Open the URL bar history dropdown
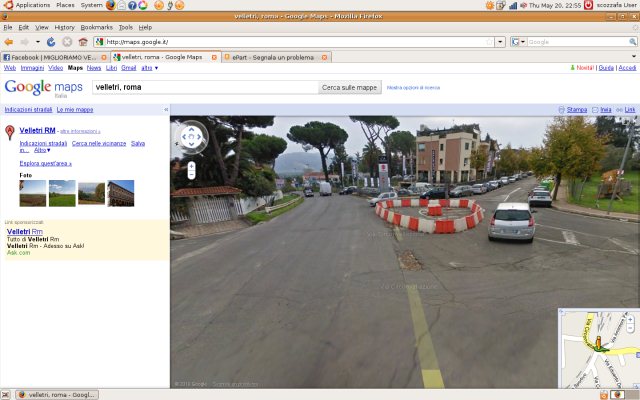640x400 pixels. (500, 42)
